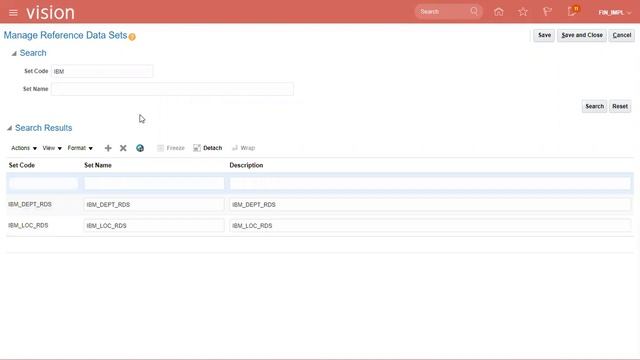Click the Set Code column header
640x360 pixels.
tap(22, 165)
